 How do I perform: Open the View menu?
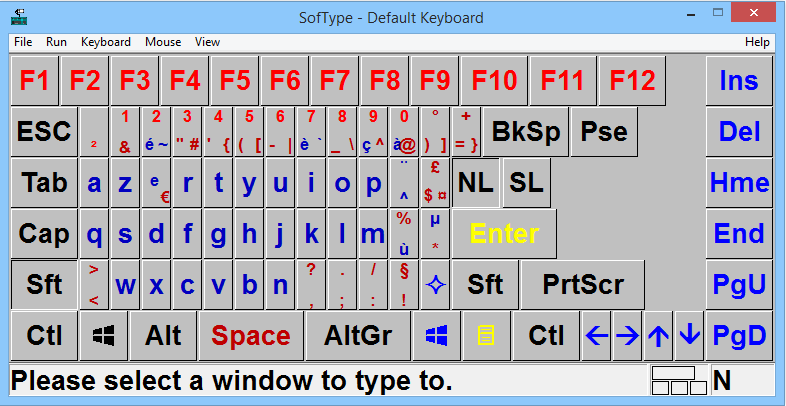point(207,42)
